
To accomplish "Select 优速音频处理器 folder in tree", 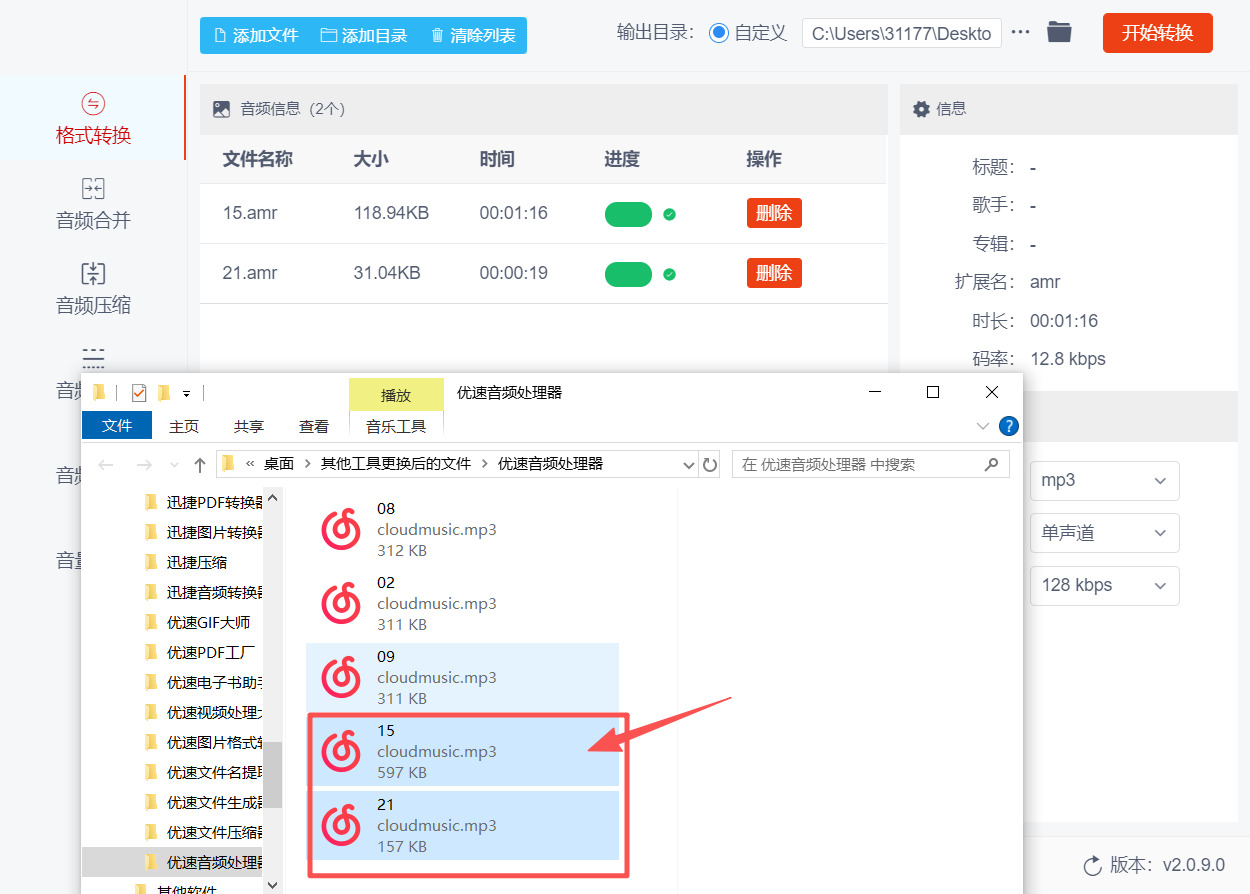I will click(173, 862).
